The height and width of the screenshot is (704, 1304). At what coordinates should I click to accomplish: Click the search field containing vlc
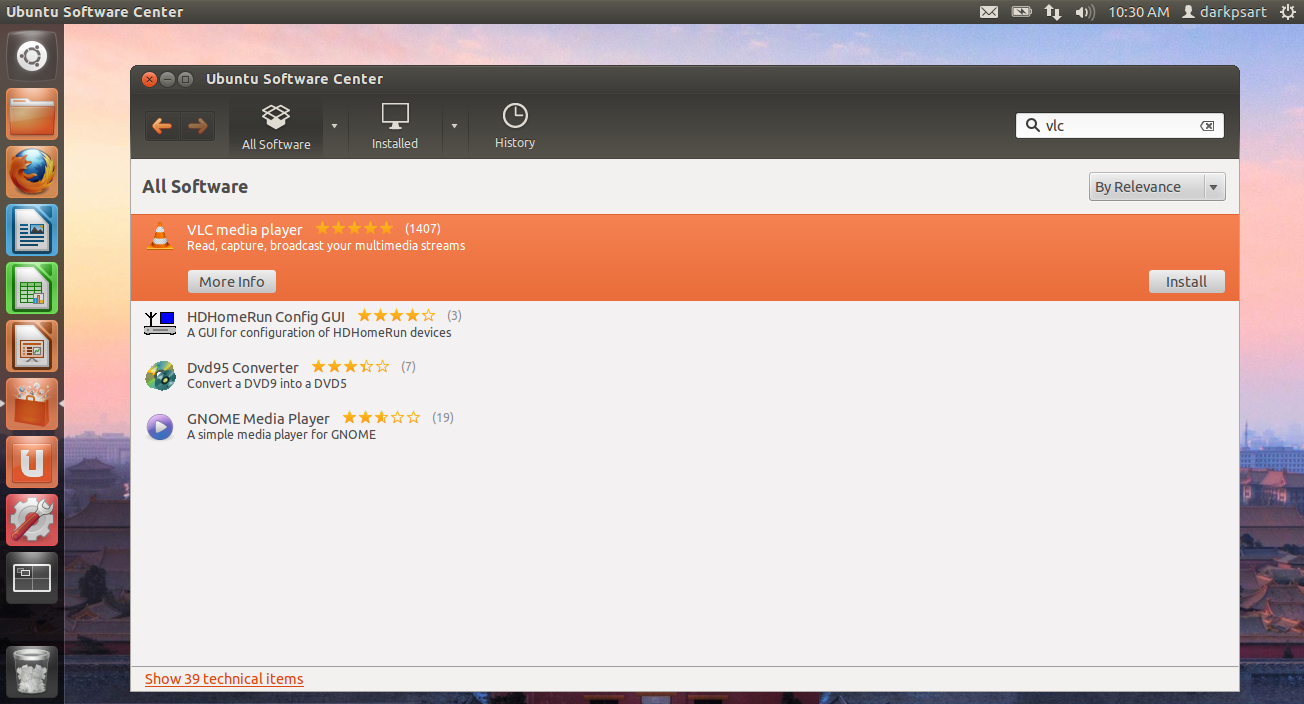click(1120, 126)
